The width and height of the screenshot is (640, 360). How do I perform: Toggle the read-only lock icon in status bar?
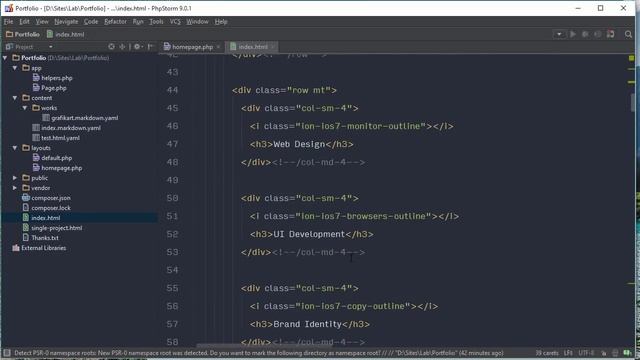coord(604,353)
